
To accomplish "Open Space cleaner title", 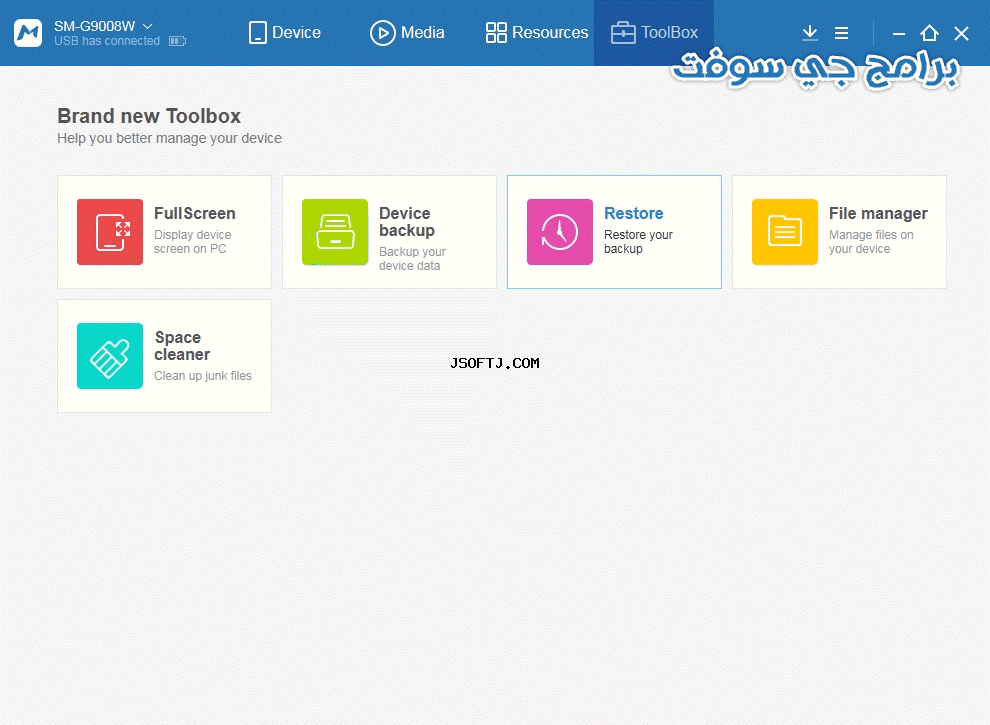I will (x=182, y=346).
